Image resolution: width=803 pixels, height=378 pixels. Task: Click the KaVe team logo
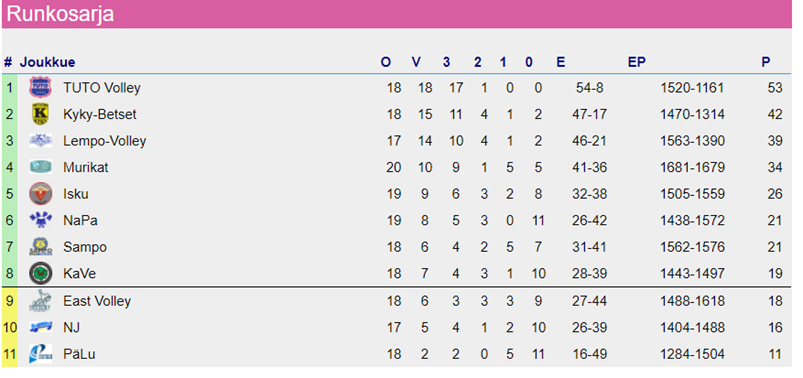point(40,274)
